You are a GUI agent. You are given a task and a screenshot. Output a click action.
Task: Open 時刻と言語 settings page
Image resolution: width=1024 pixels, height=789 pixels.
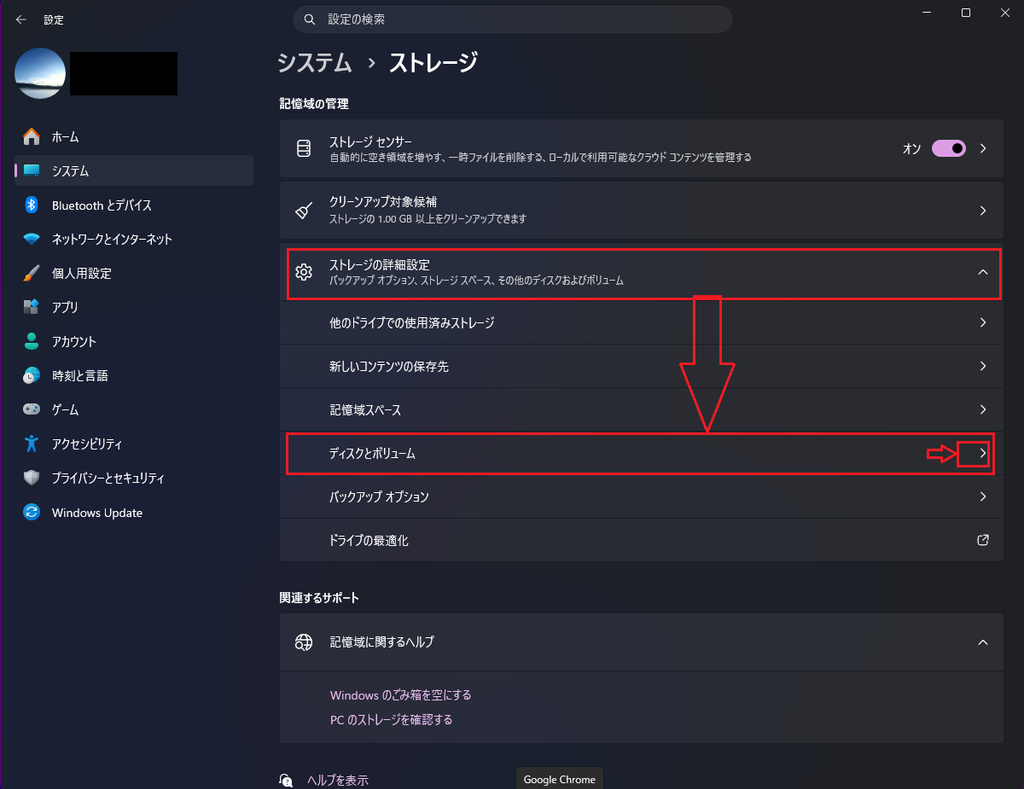click(134, 376)
